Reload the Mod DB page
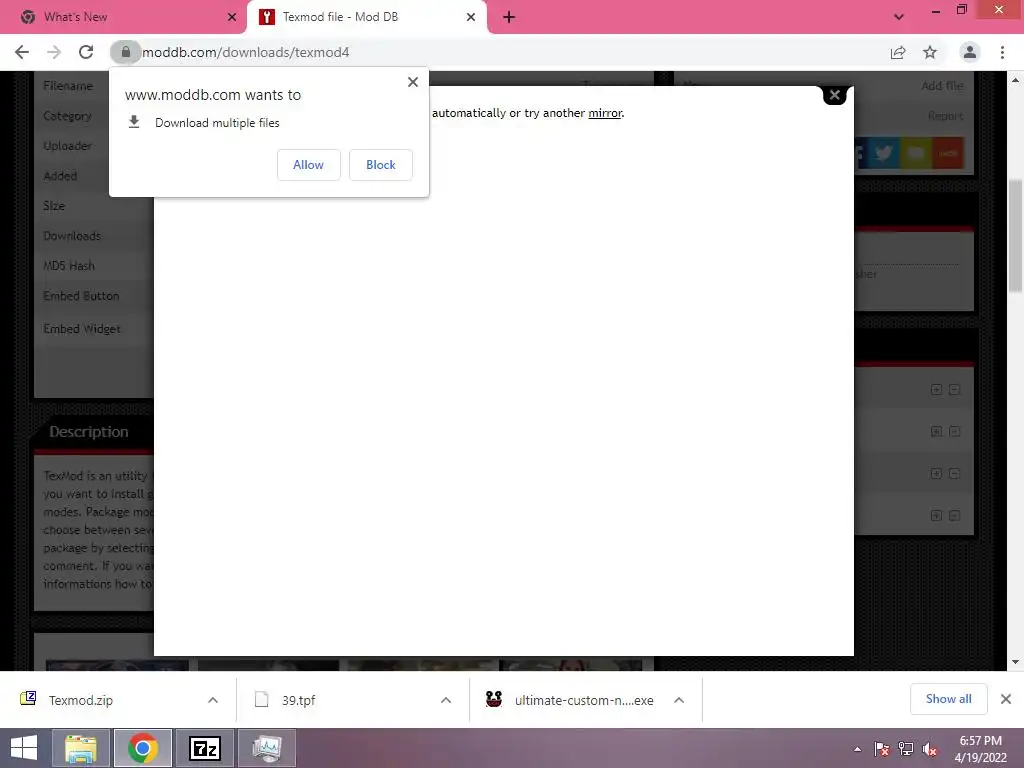 point(86,52)
